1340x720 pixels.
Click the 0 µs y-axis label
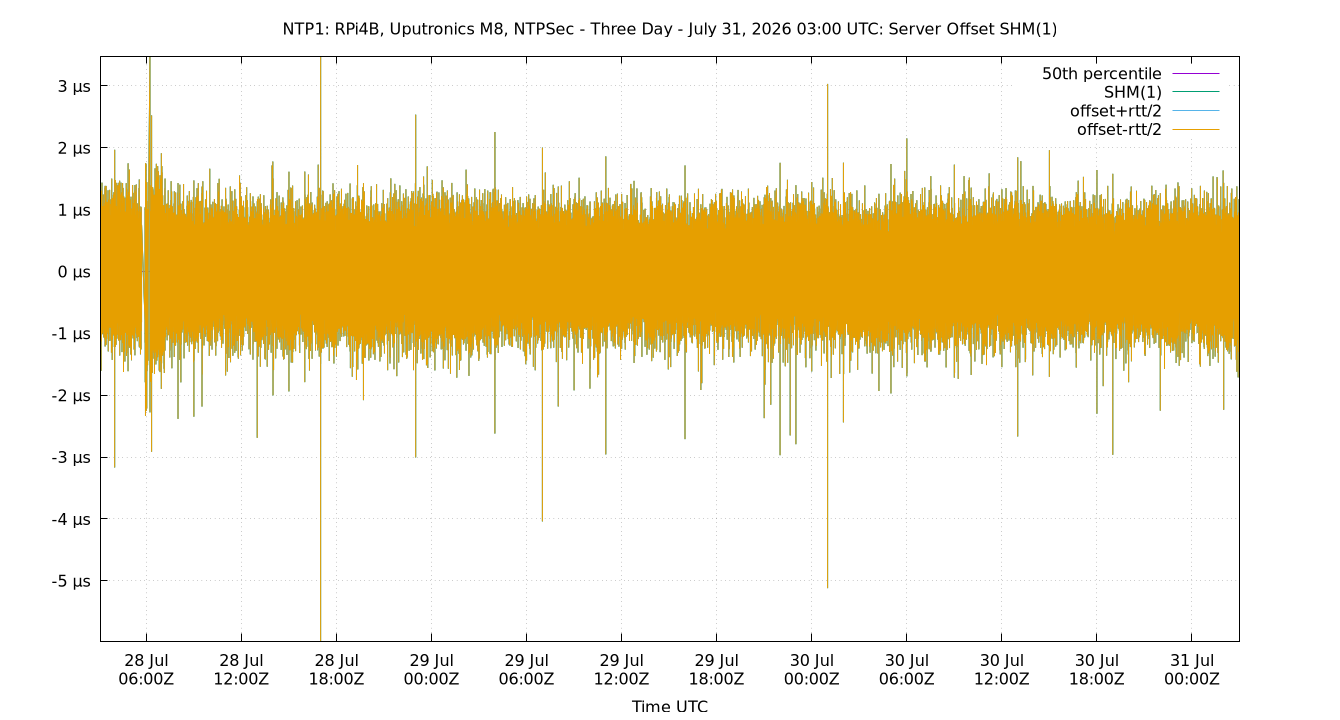[75, 272]
